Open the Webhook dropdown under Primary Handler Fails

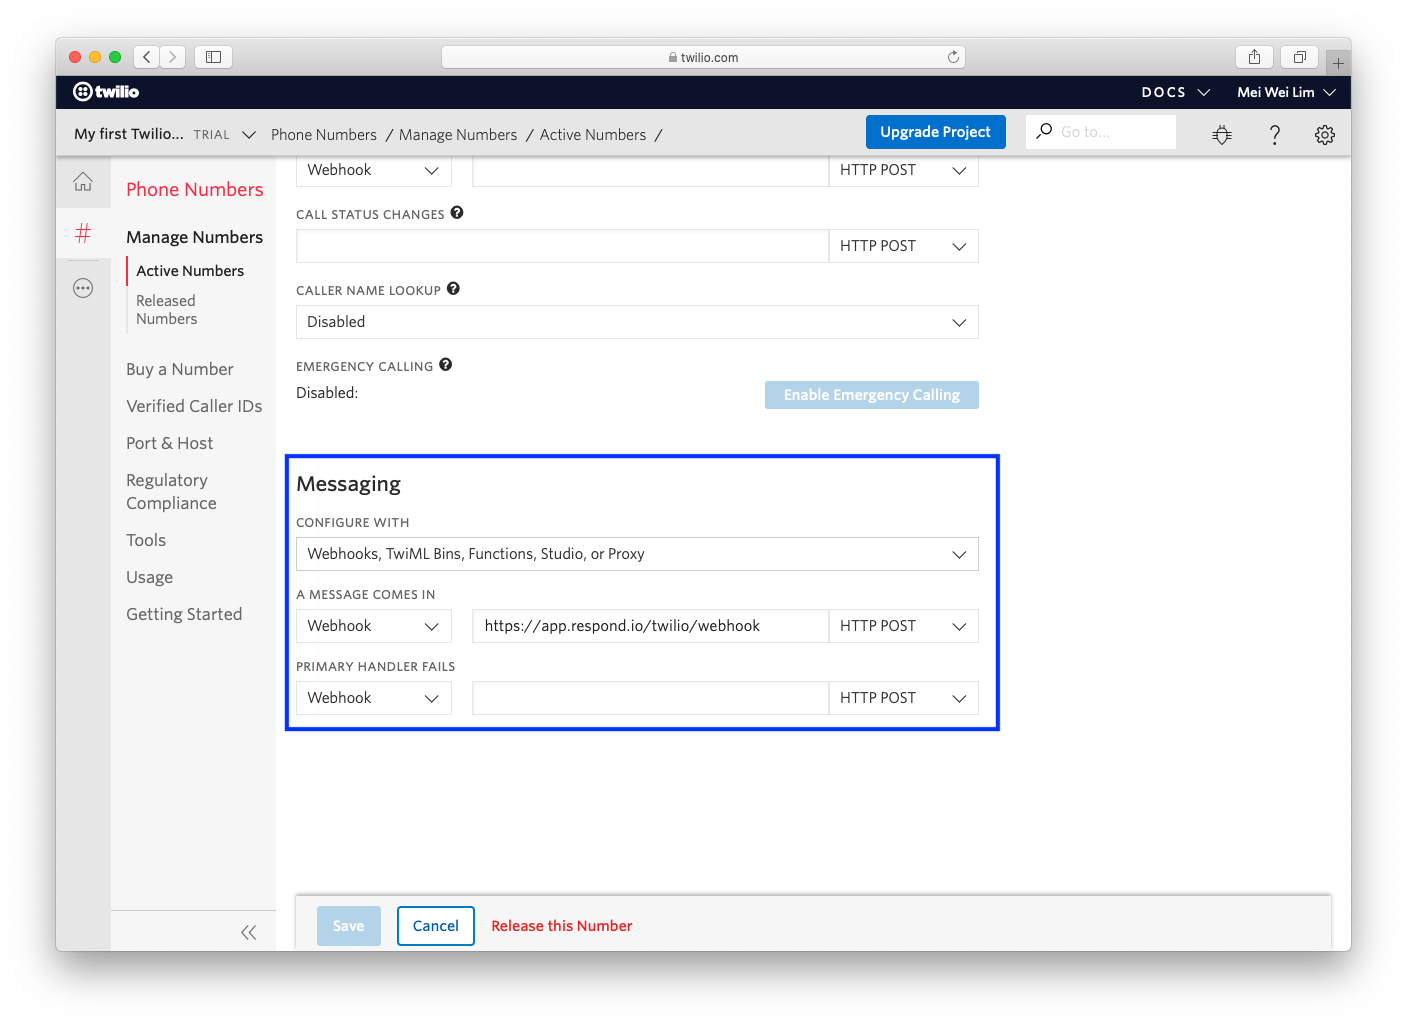[373, 697]
